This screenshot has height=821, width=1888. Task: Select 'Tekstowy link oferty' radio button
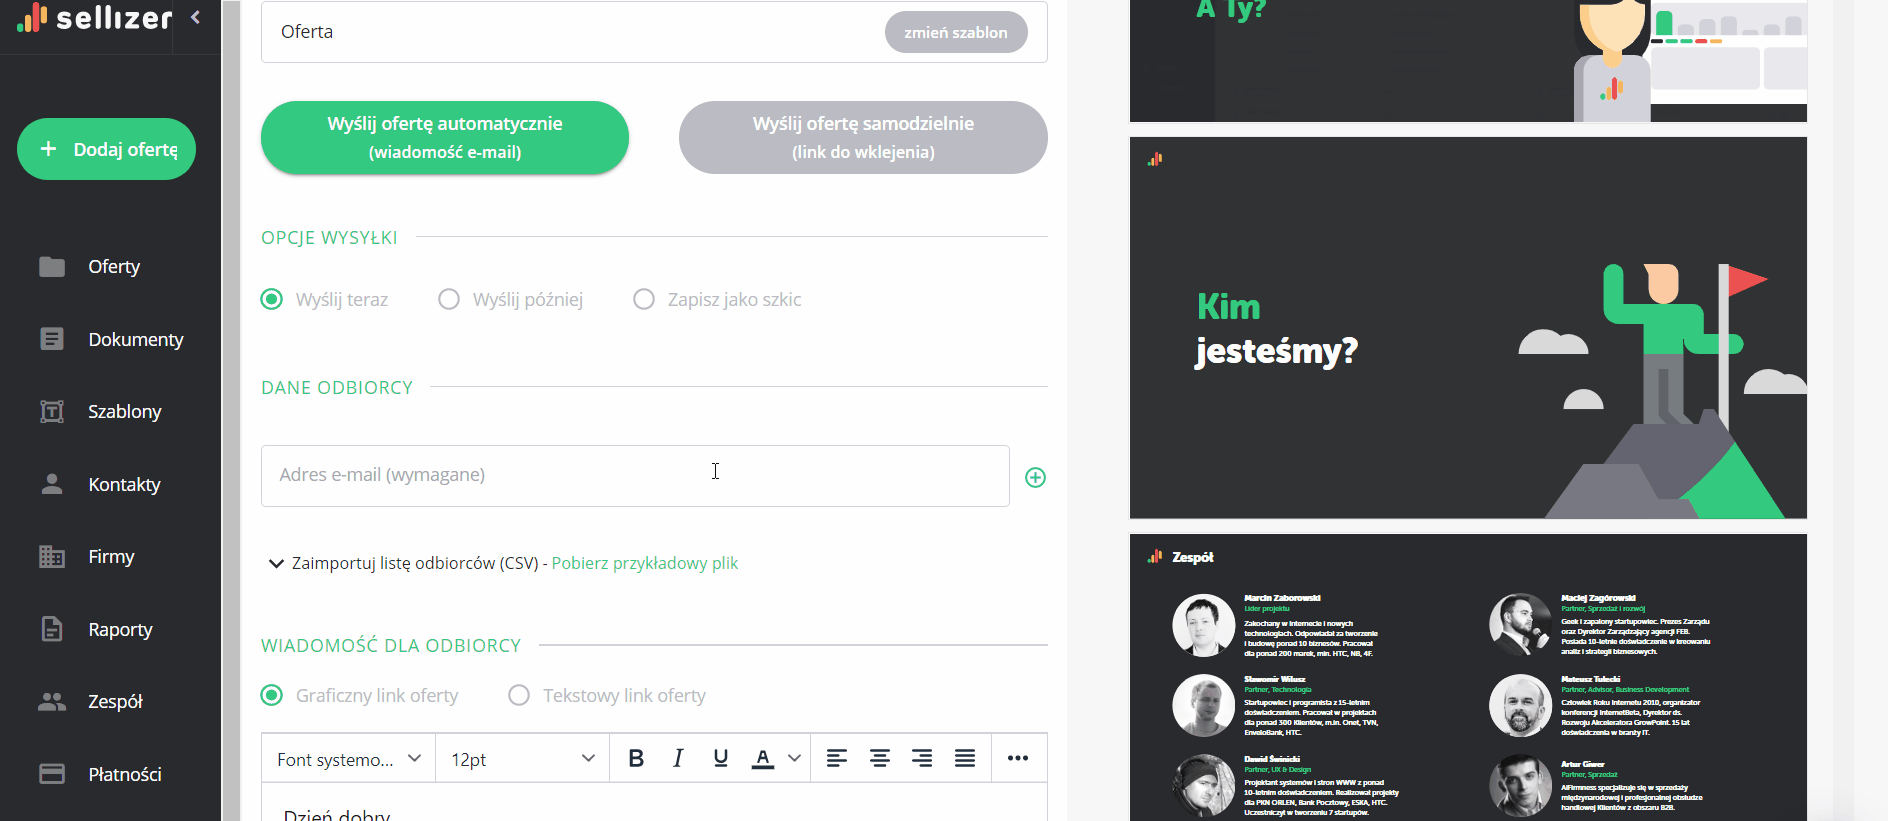519,695
